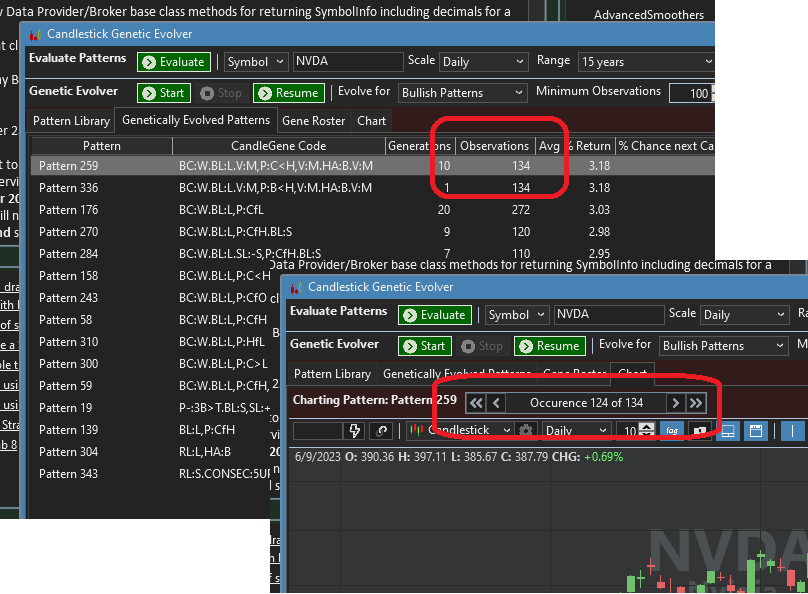This screenshot has width=808, height=594.
Task: Click the Stop toggle in Genetic Evolver
Action: [x=222, y=92]
